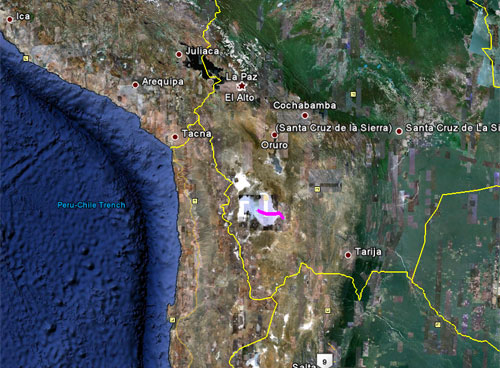
Task: Click the Ica city marker dot
Action: 10,20
